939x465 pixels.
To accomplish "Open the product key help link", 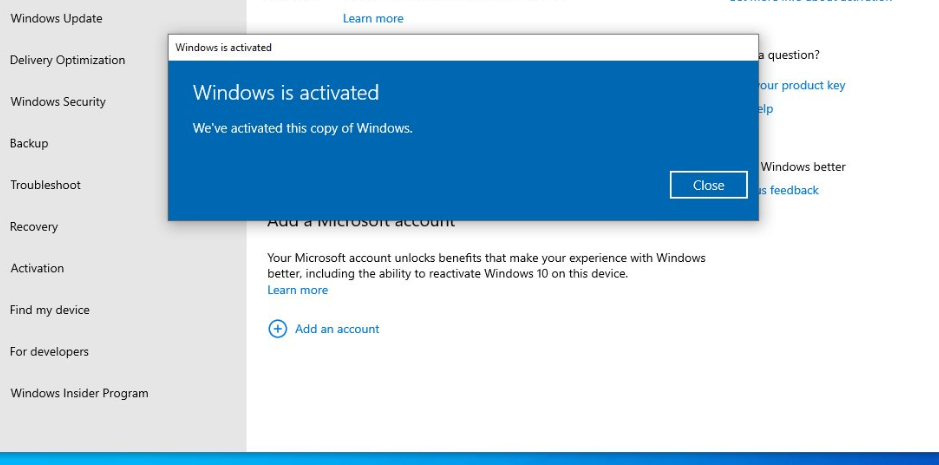I will [802, 86].
